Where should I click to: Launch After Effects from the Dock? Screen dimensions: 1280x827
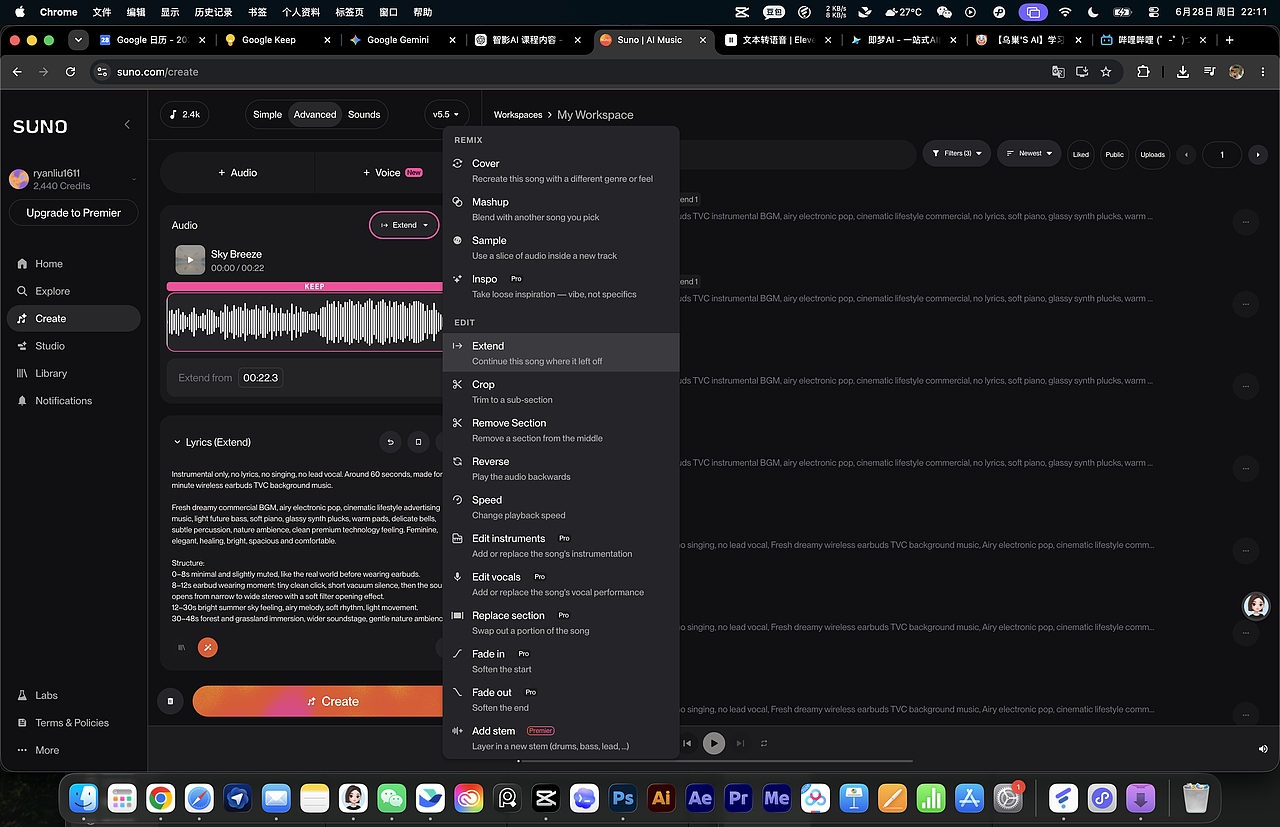[700, 798]
